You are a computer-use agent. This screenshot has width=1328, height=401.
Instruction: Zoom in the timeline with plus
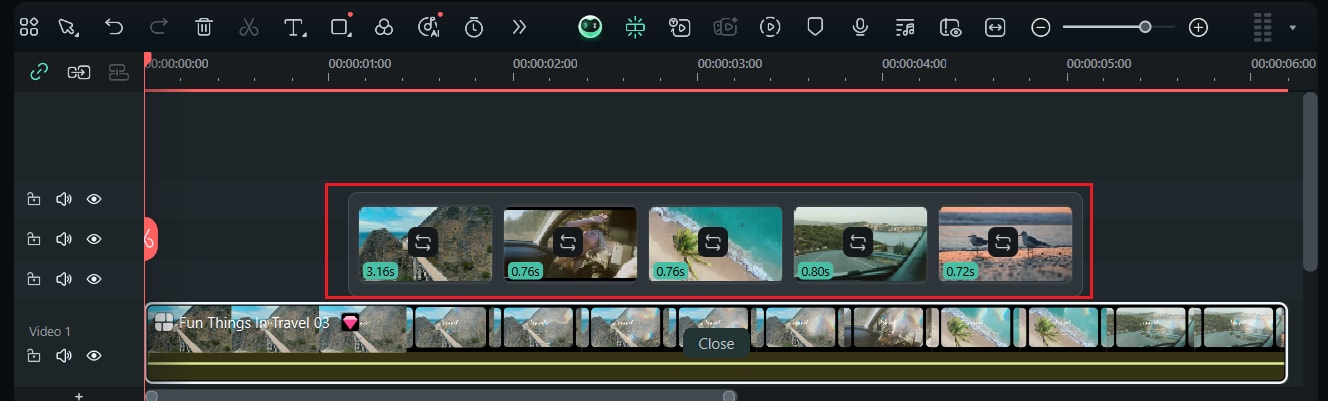[x=1198, y=28]
